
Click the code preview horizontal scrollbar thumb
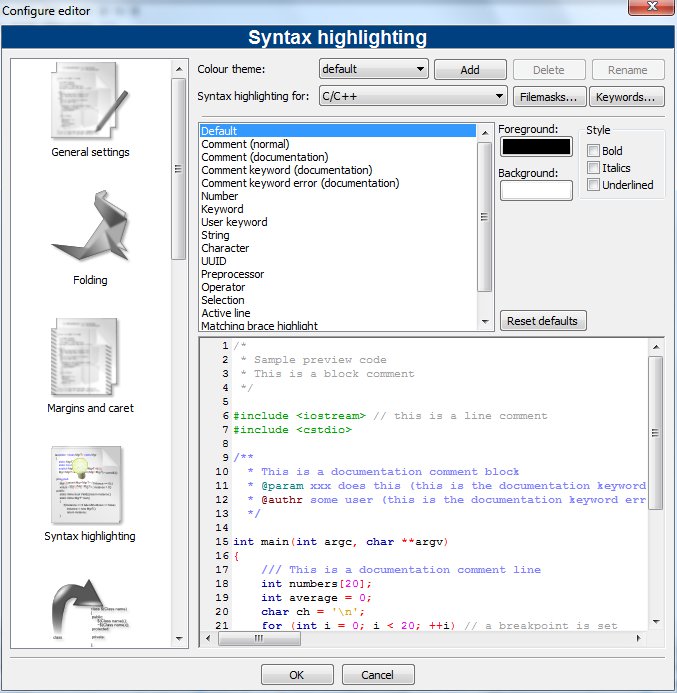click(259, 638)
